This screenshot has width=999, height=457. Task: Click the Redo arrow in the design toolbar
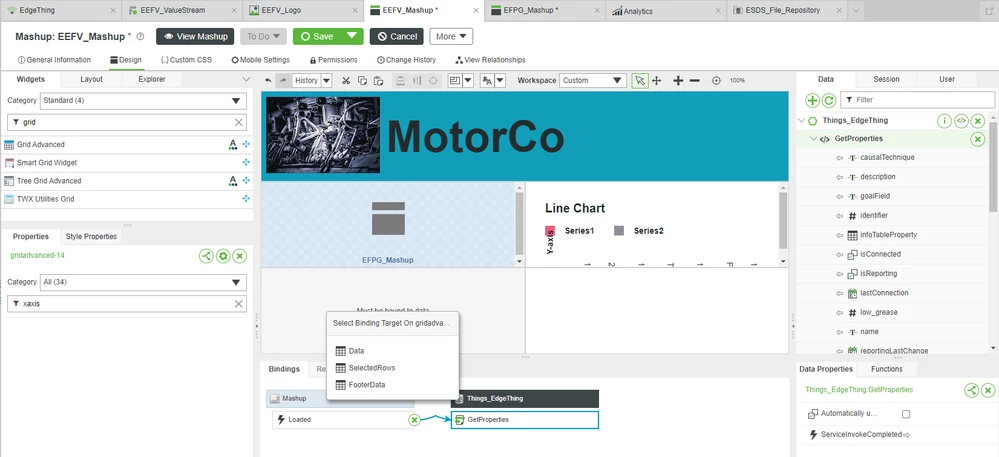tap(284, 80)
